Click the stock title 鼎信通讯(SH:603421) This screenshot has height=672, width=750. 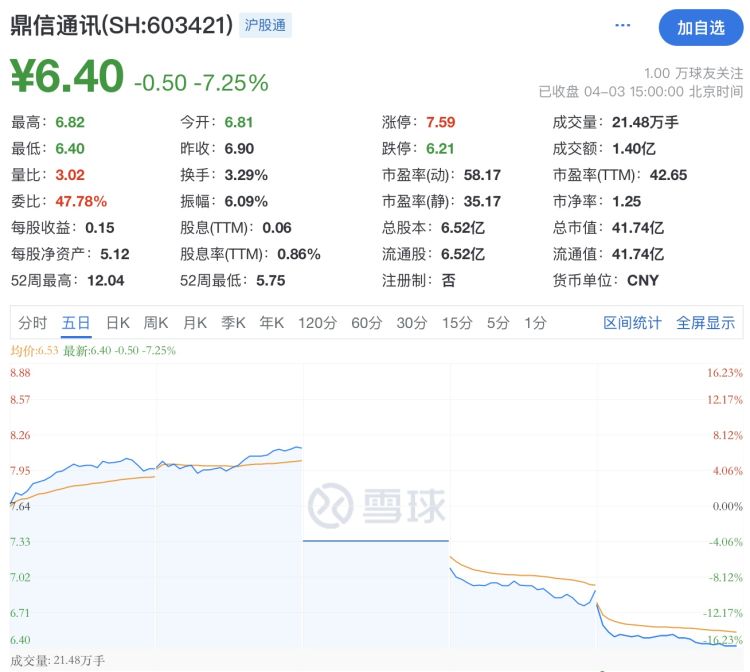click(121, 25)
